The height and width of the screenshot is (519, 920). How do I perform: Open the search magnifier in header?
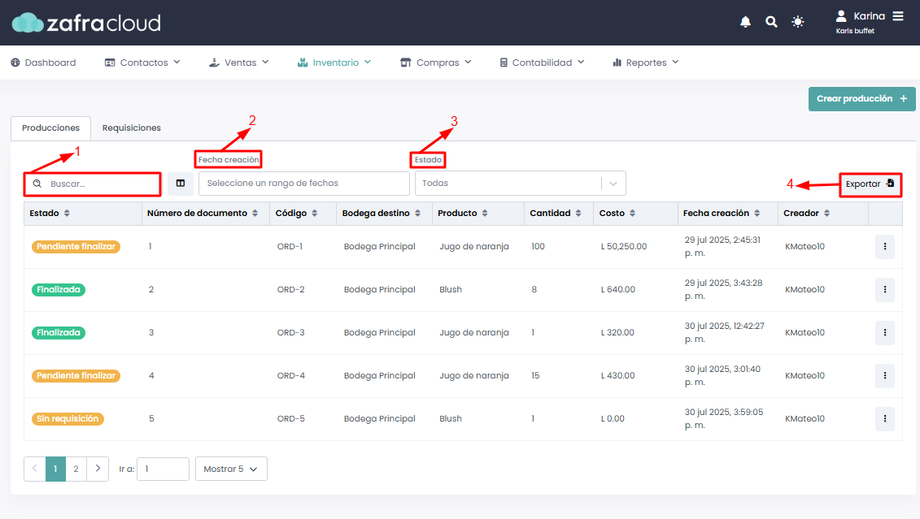tap(771, 22)
